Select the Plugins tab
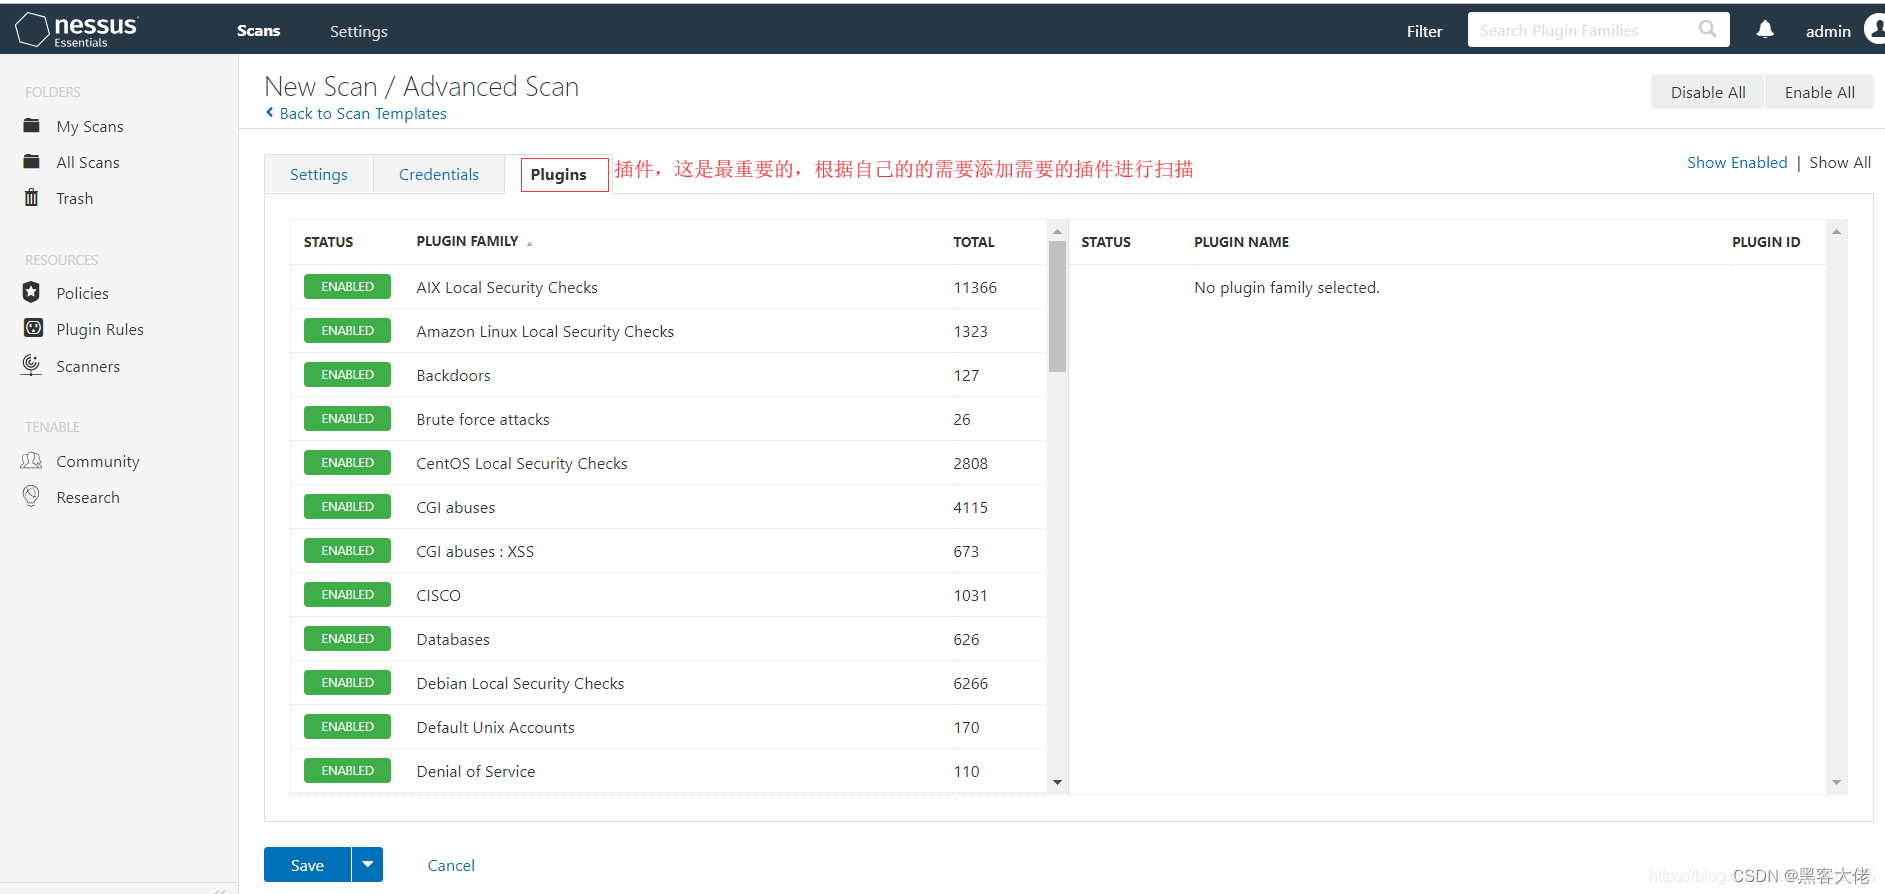 (x=558, y=174)
